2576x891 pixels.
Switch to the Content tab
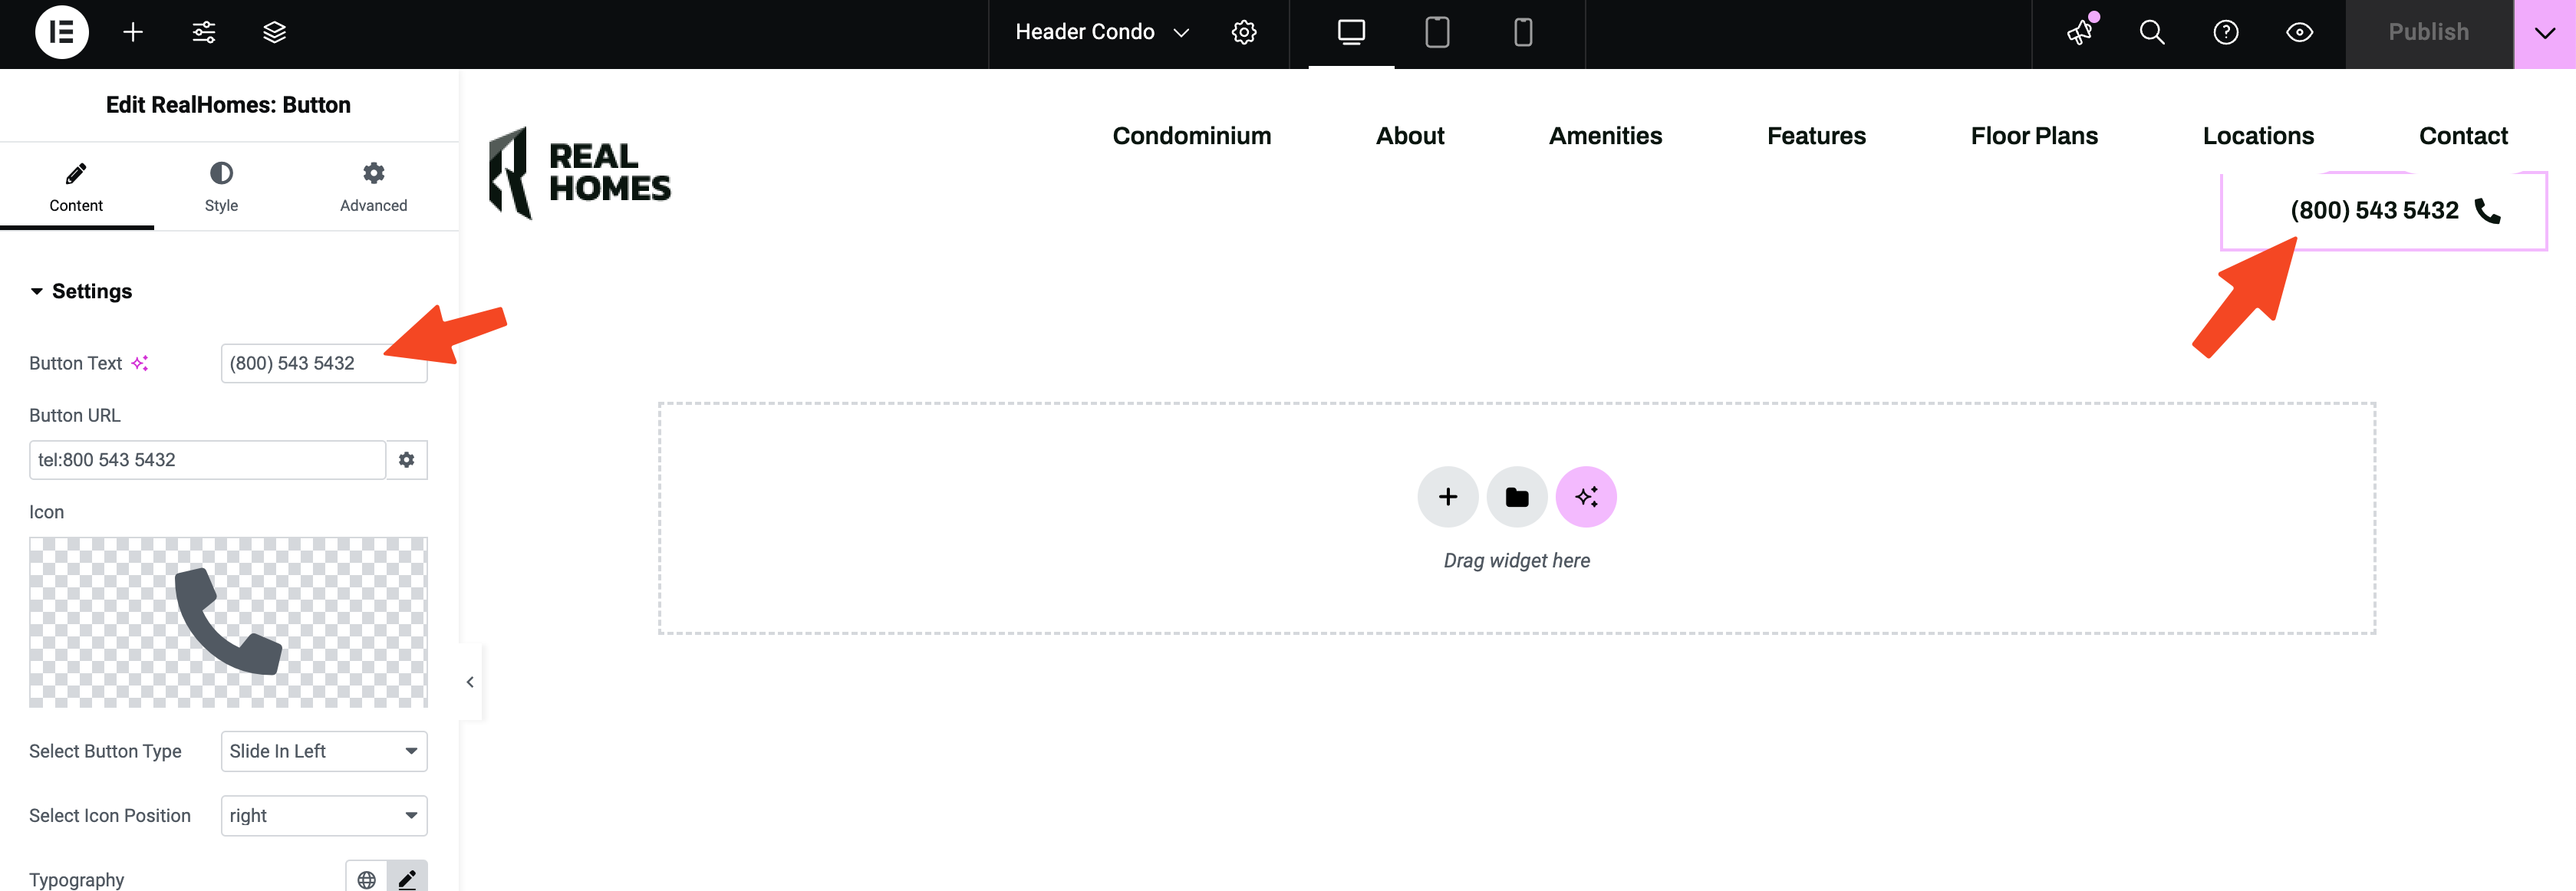76,187
